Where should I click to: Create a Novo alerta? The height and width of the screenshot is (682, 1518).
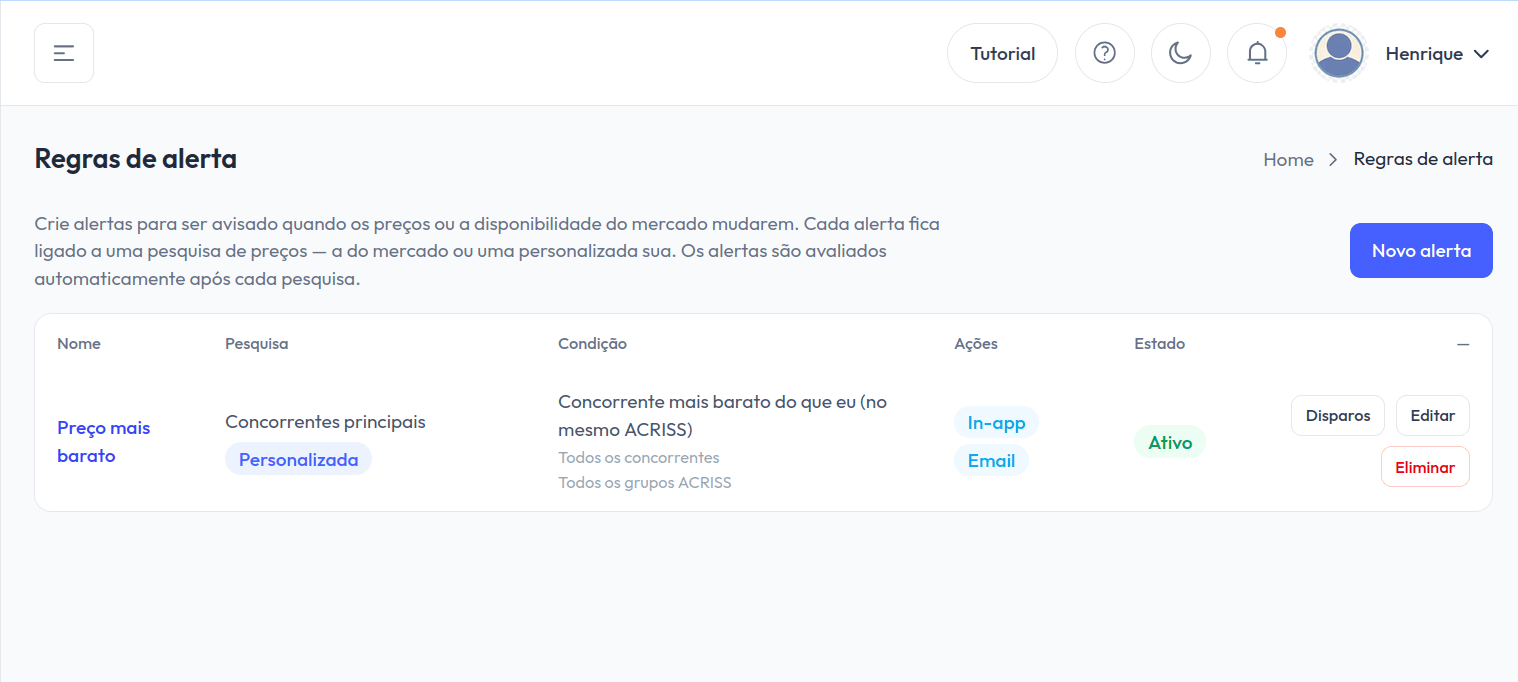coord(1421,250)
